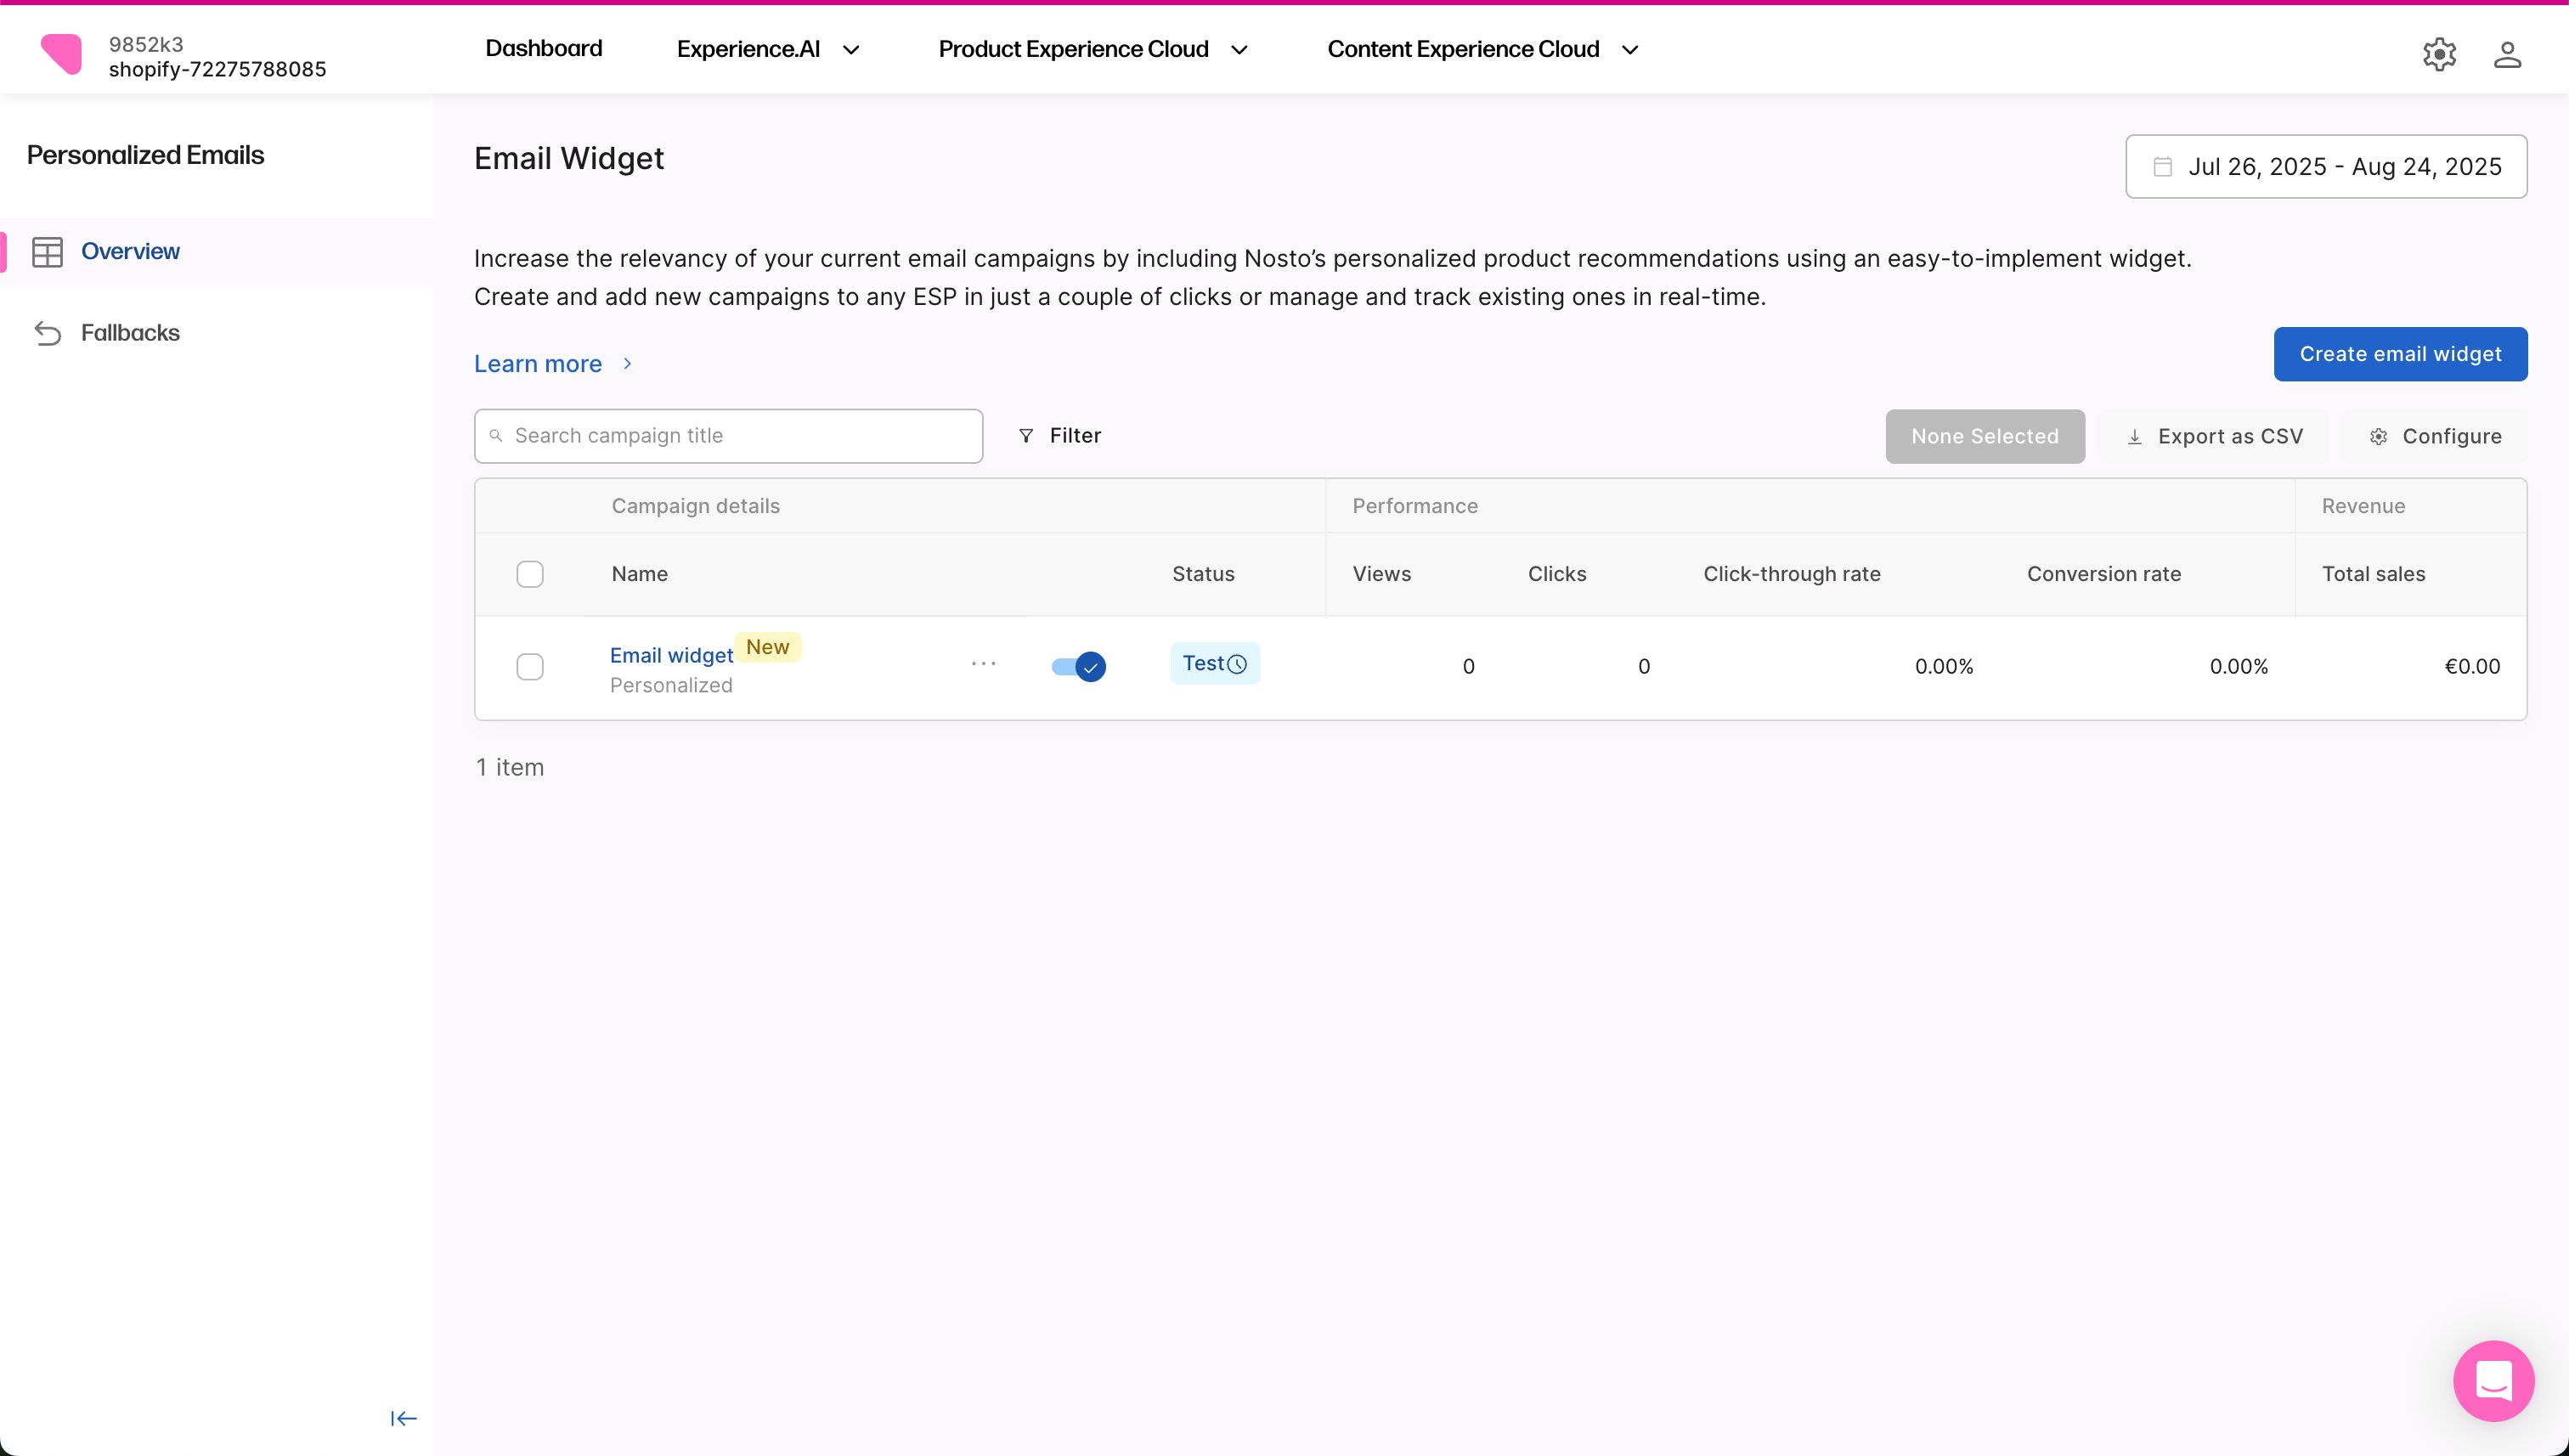The image size is (2569, 1456).
Task: Expand the Experience.AI dropdown menu
Action: click(x=767, y=50)
